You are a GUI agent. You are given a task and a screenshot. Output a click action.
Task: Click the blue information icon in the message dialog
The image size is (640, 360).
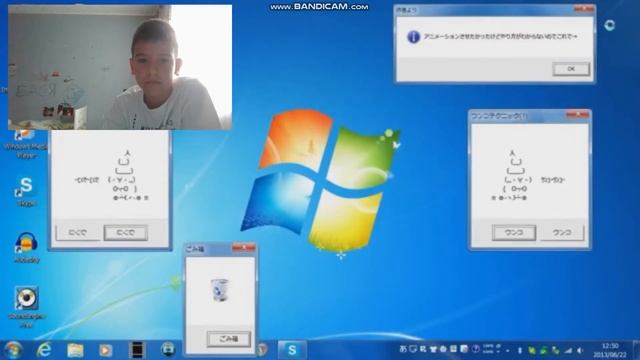coord(413,37)
